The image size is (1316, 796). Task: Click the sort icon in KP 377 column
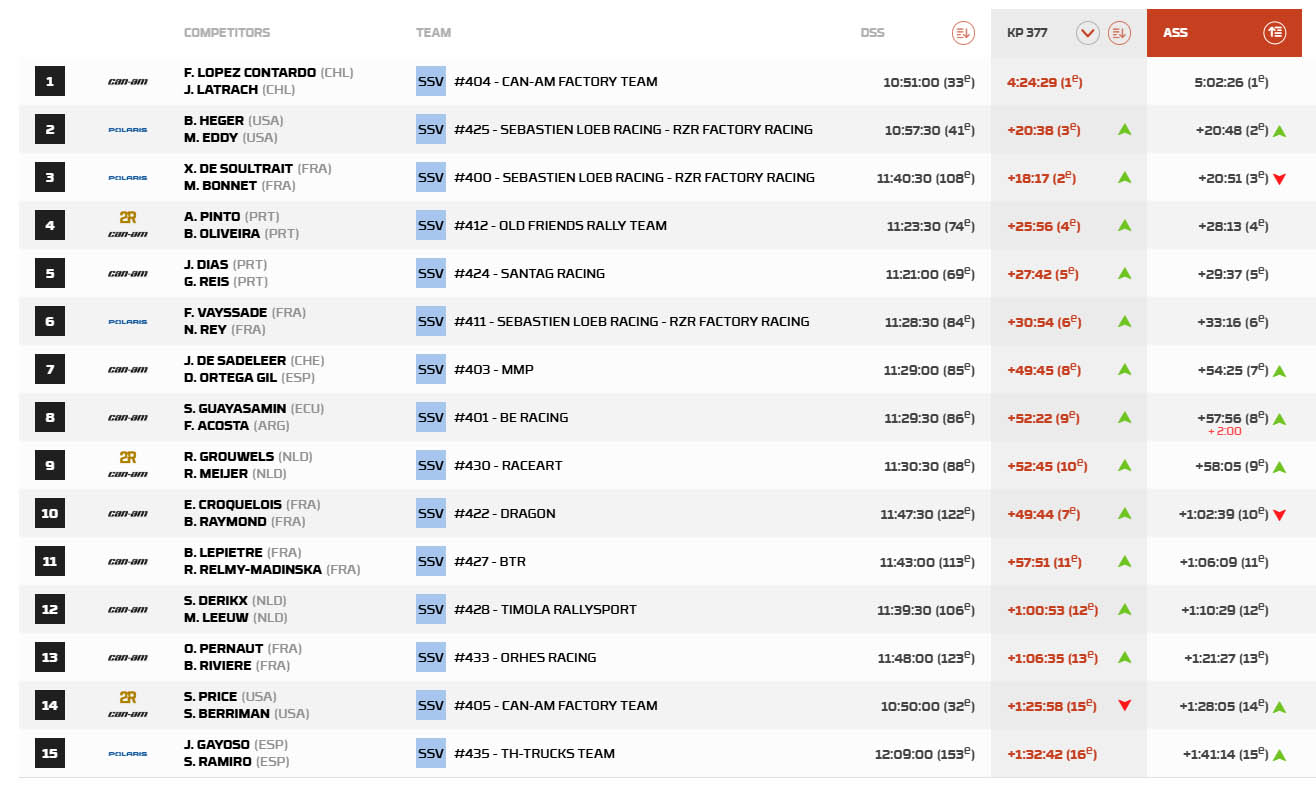[x=1119, y=33]
